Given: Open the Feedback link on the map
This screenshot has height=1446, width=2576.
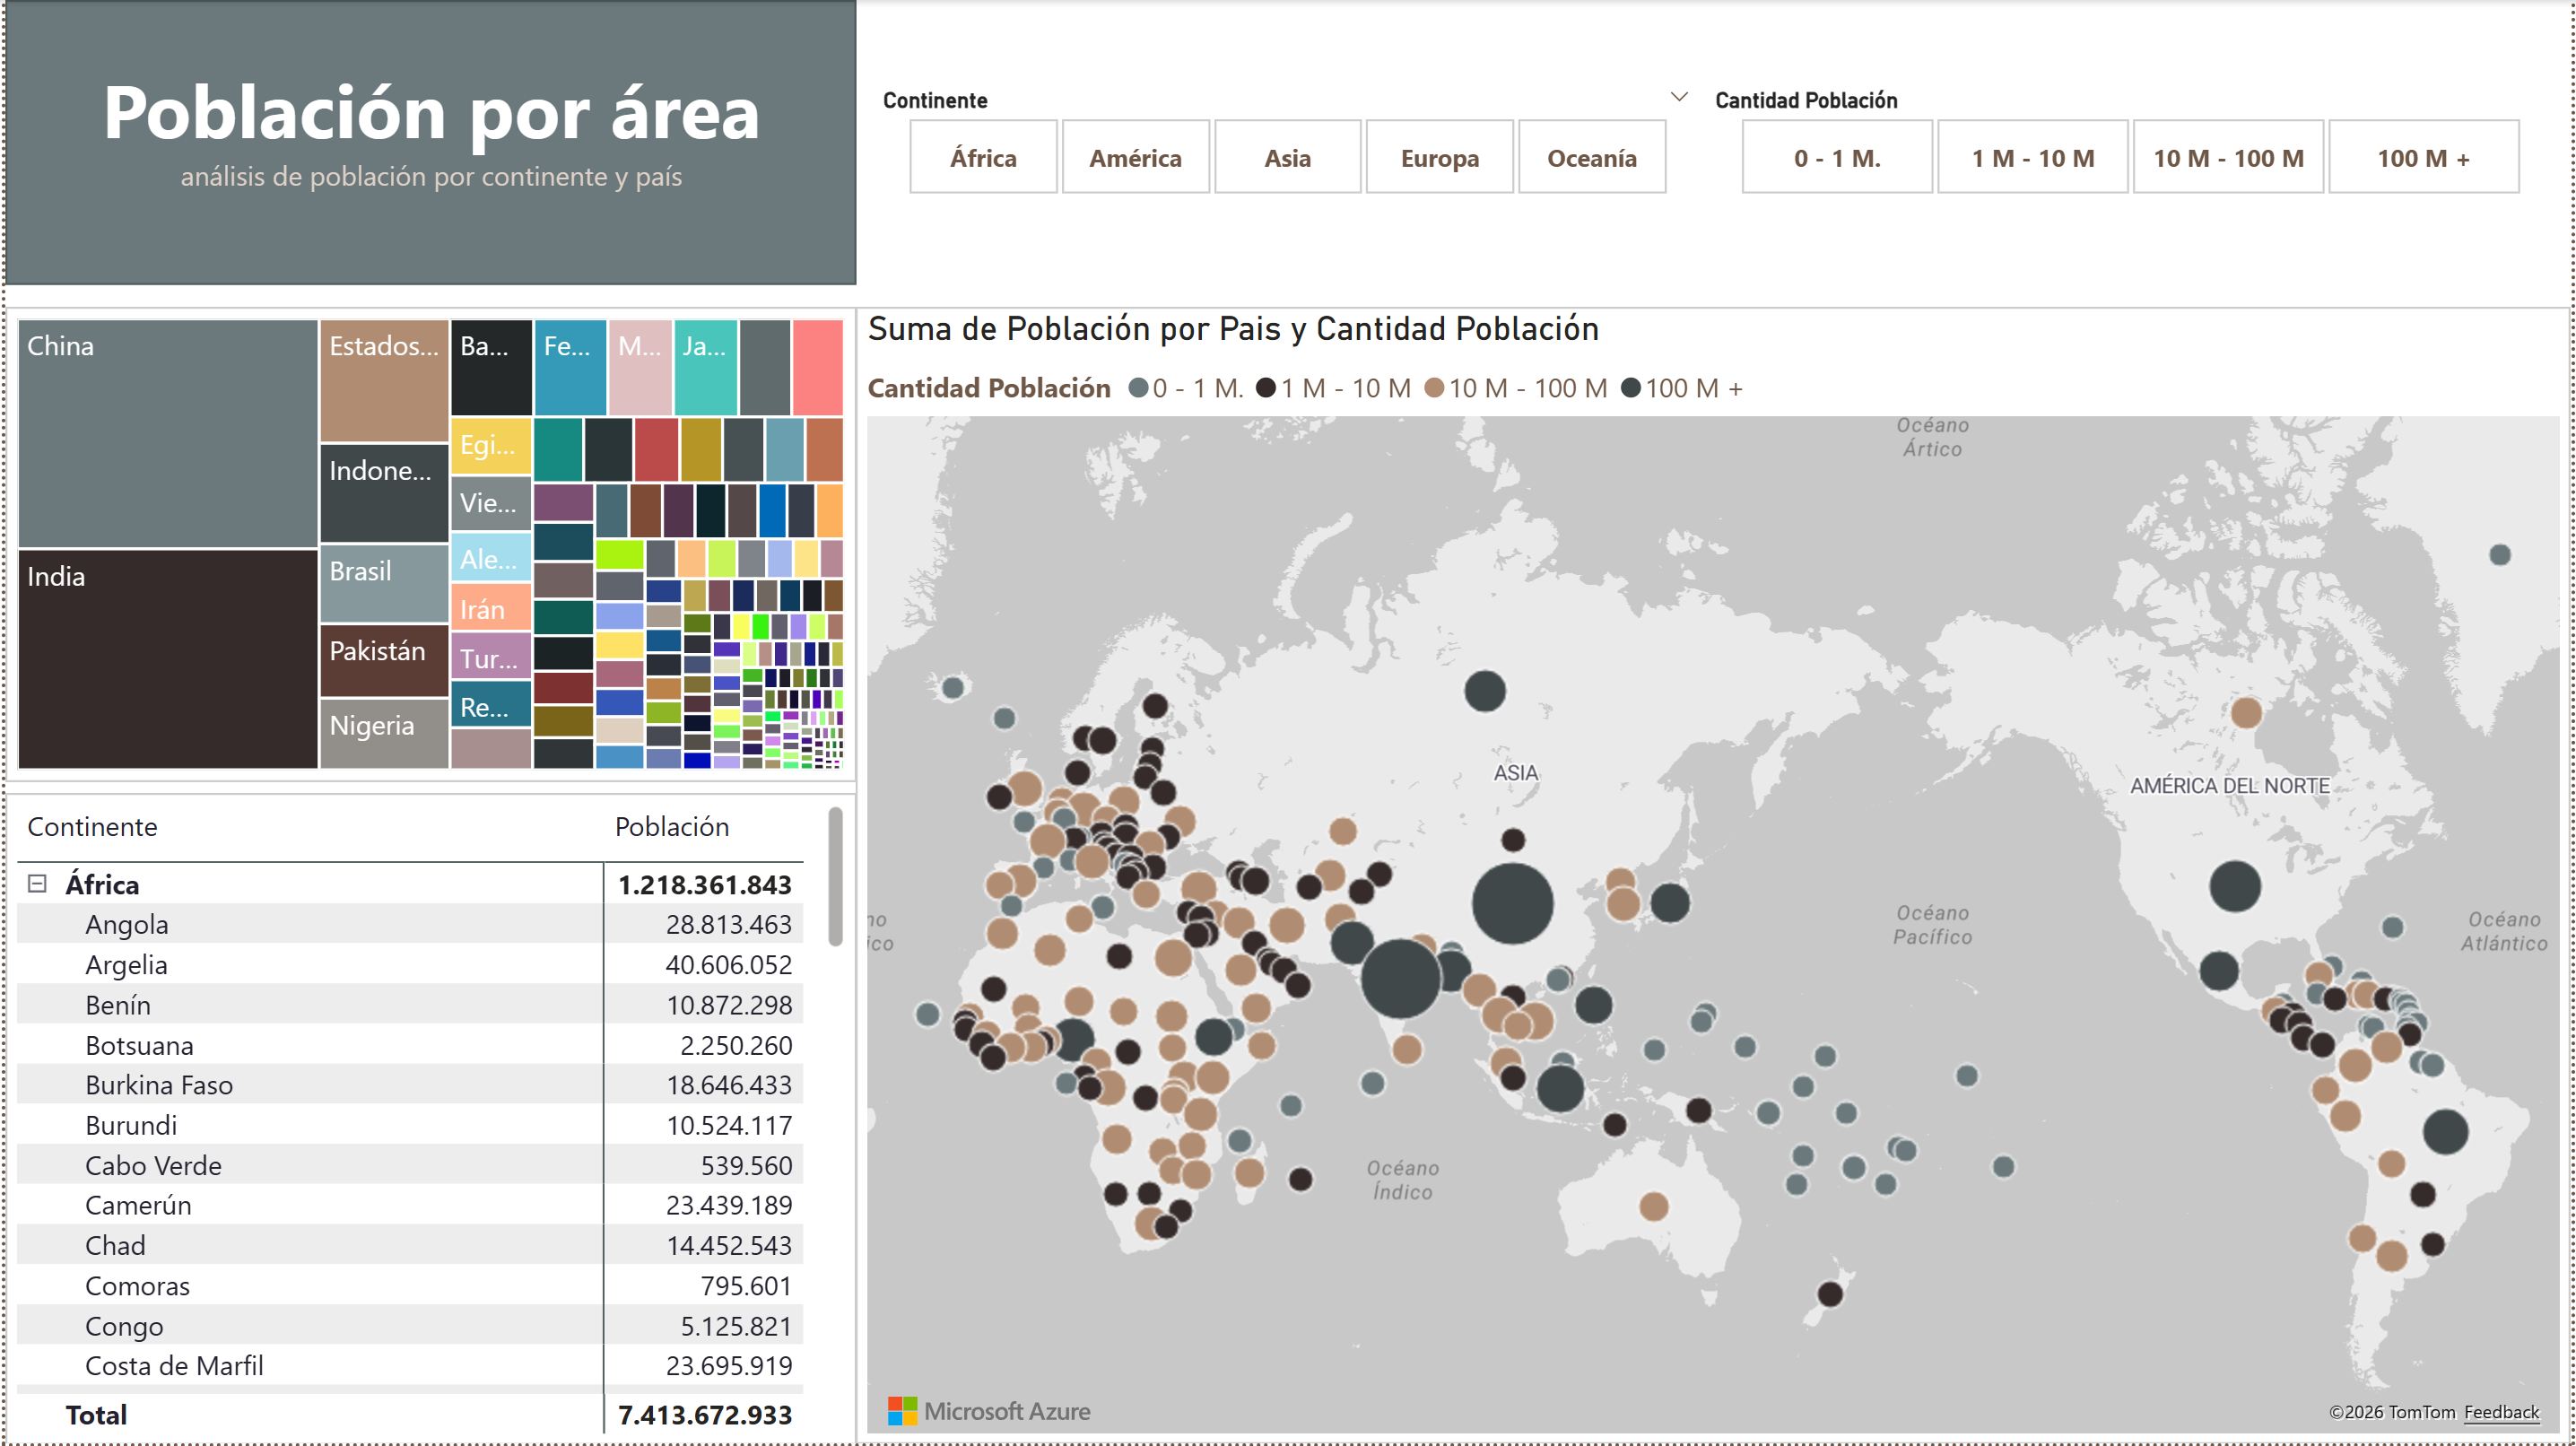Looking at the screenshot, I should [2500, 1412].
